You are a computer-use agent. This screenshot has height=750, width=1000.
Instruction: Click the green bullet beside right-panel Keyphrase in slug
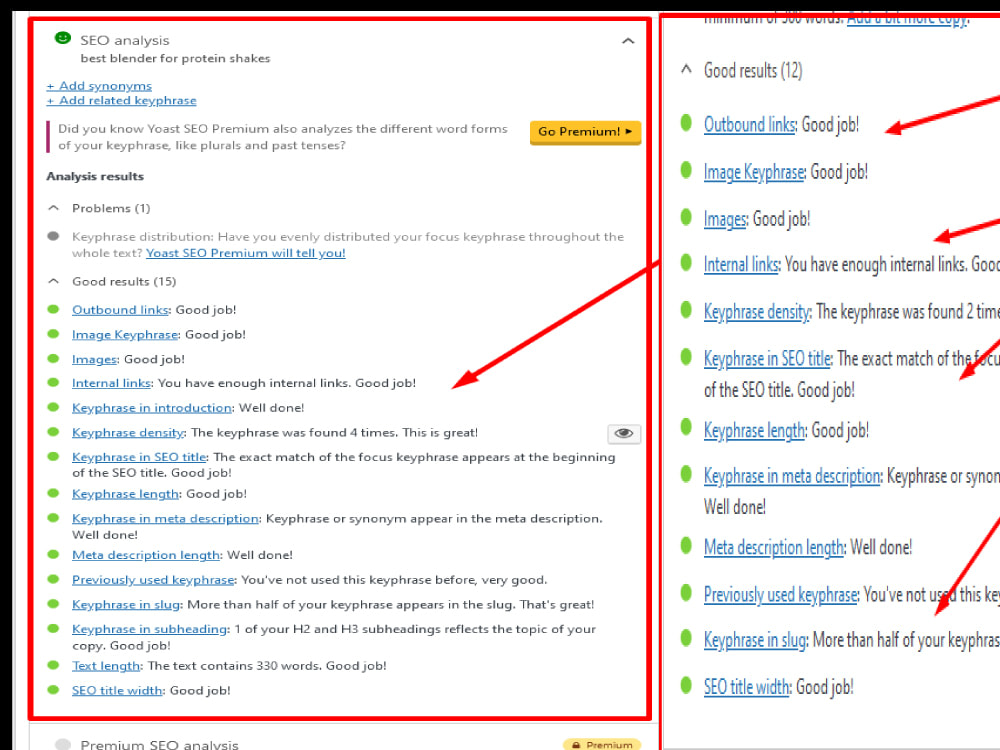[686, 638]
